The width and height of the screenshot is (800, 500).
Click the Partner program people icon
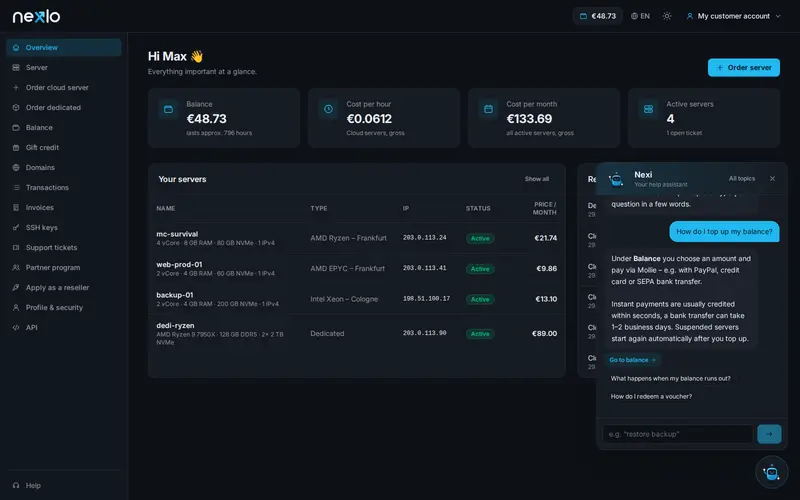16,267
